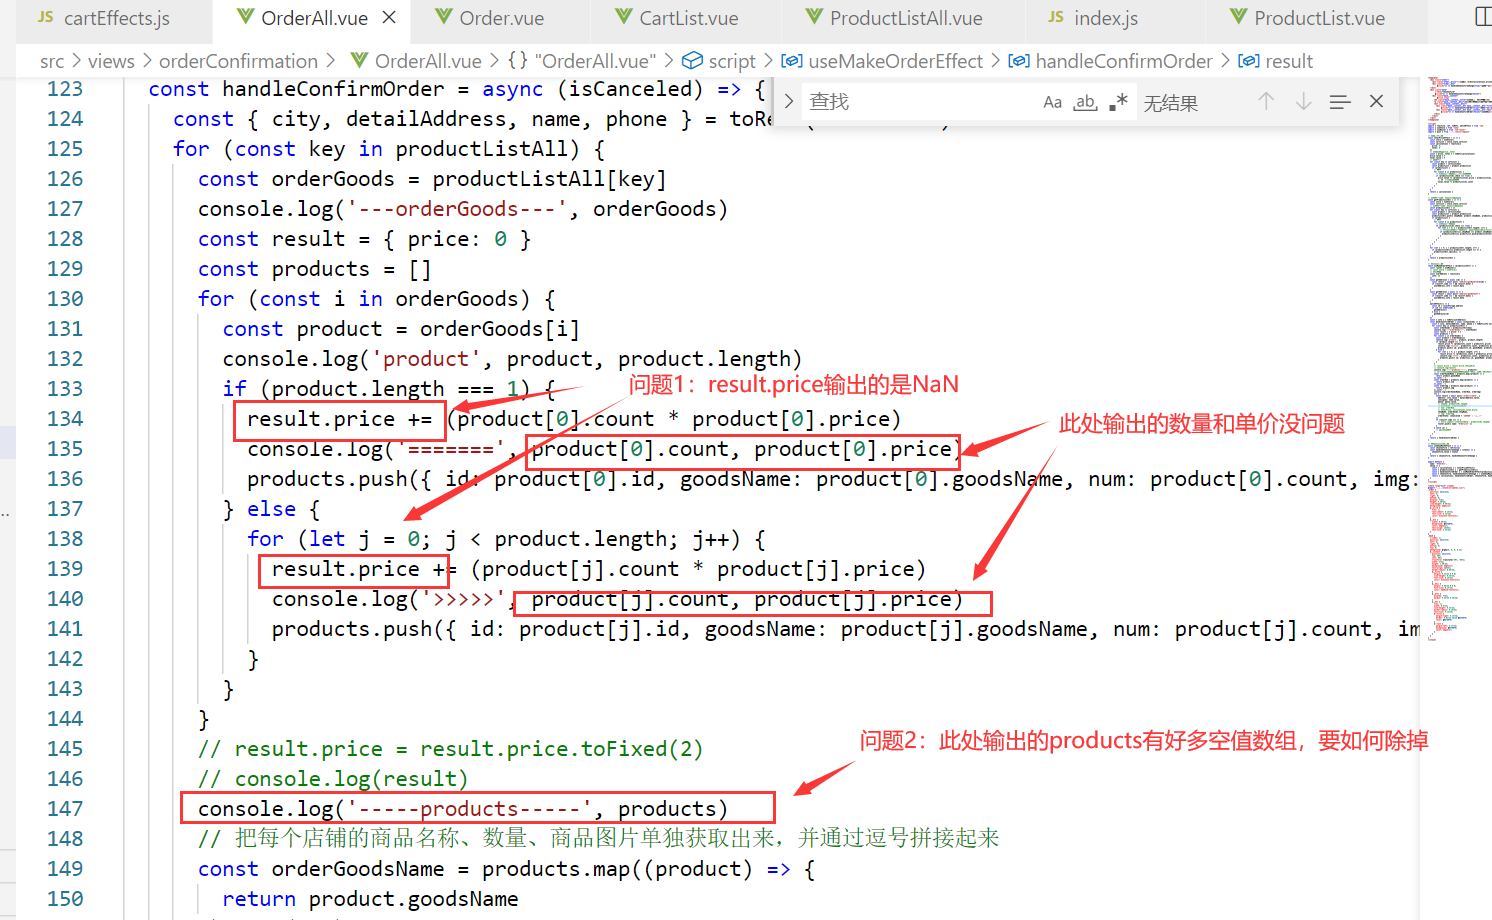This screenshot has width=1492, height=920.
Task: Expand the orderConfirmation breadcrumb
Action: [238, 62]
